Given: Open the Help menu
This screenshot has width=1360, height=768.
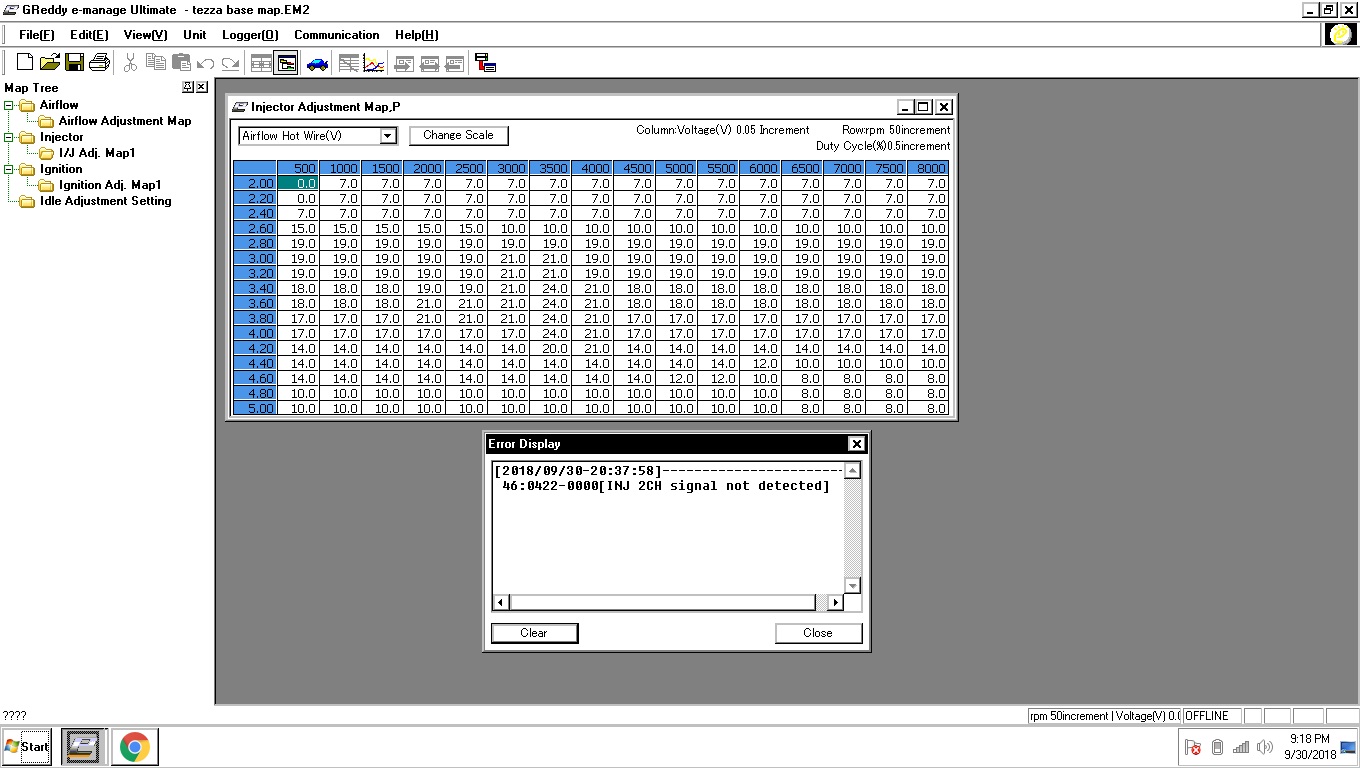Looking at the screenshot, I should pos(416,35).
